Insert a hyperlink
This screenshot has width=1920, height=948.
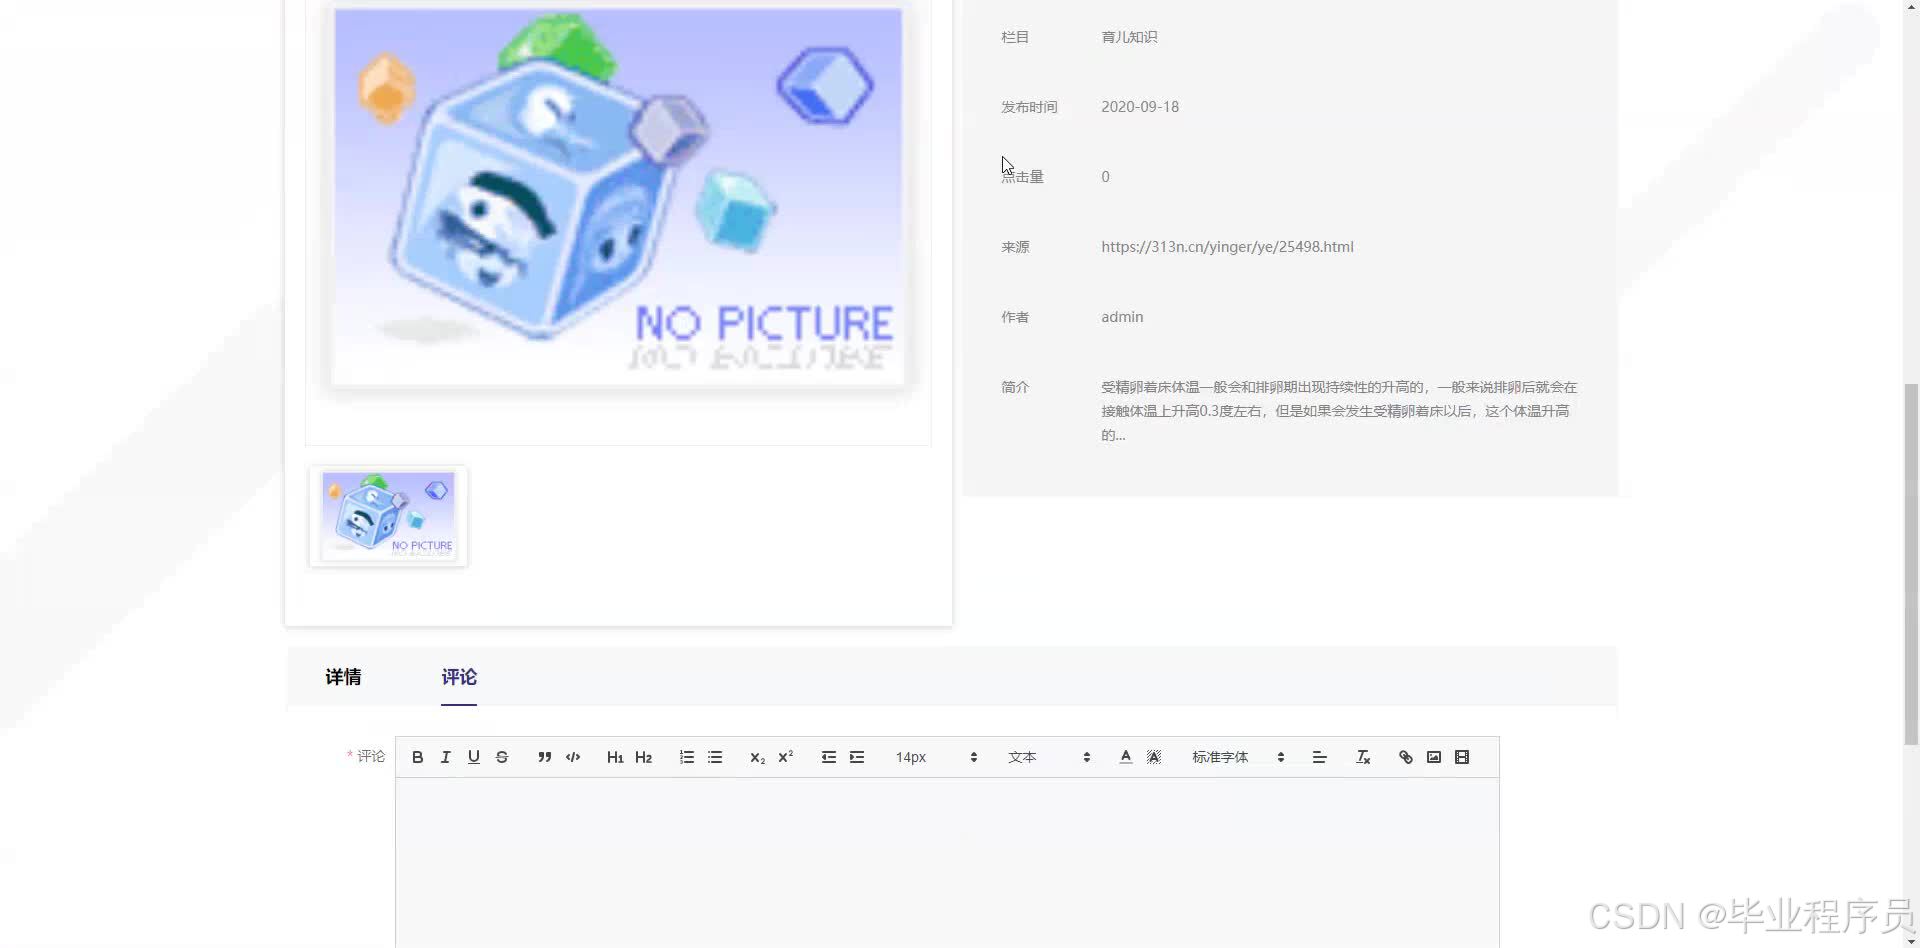tap(1406, 757)
